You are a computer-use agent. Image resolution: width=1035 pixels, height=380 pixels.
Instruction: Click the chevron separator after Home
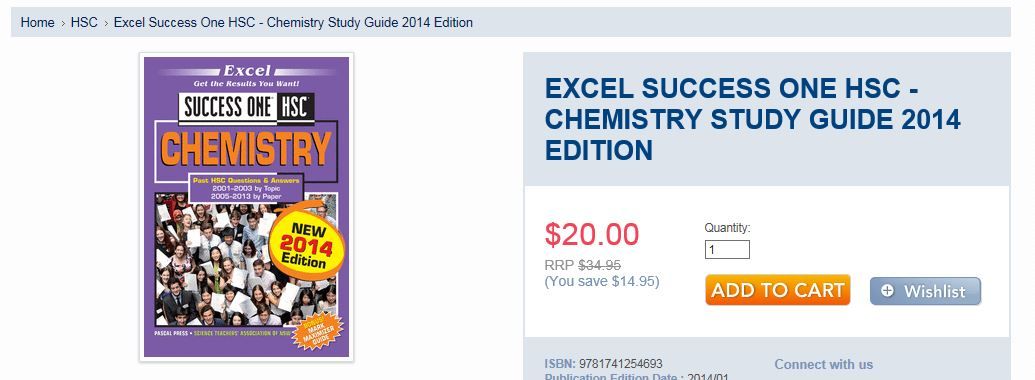click(63, 23)
